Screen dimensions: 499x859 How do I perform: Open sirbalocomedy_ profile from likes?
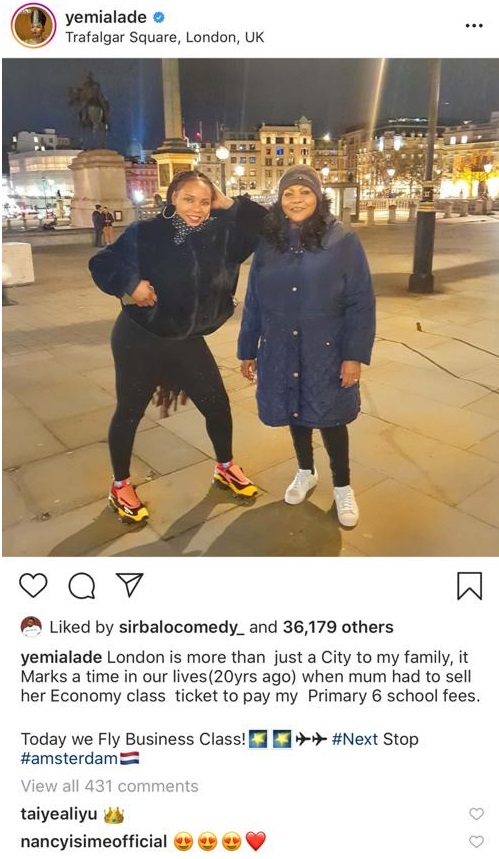pos(182,627)
